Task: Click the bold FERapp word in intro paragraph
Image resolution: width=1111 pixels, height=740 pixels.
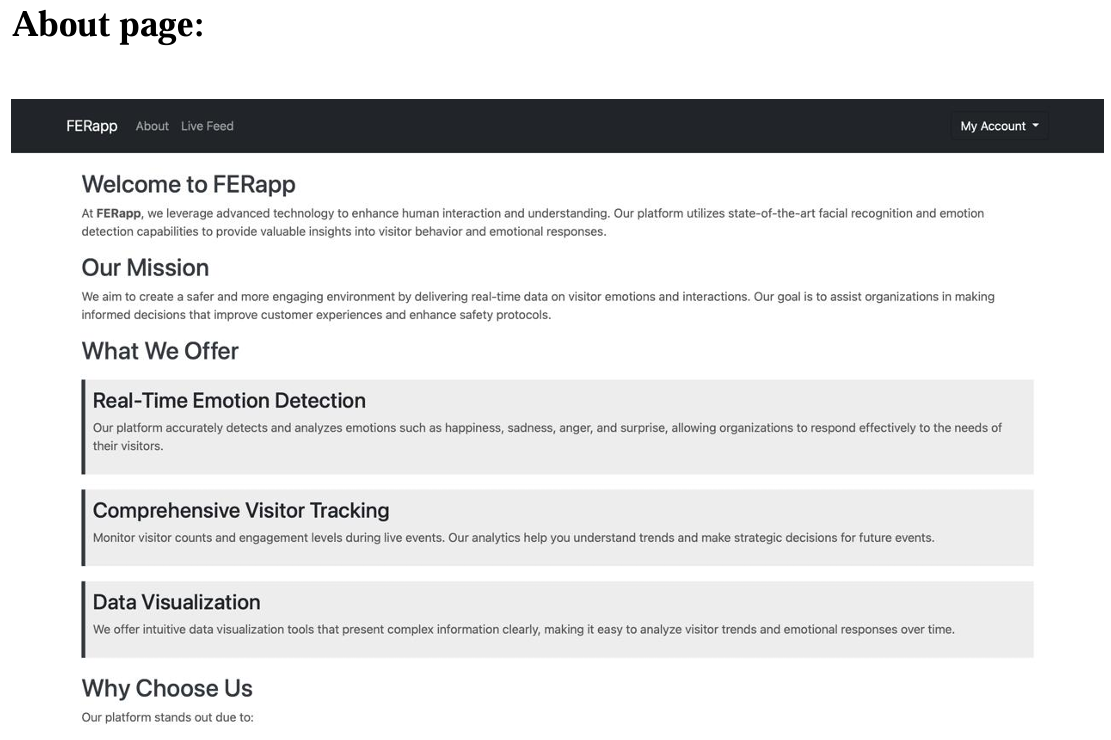Action: pyautogui.click(x=118, y=213)
